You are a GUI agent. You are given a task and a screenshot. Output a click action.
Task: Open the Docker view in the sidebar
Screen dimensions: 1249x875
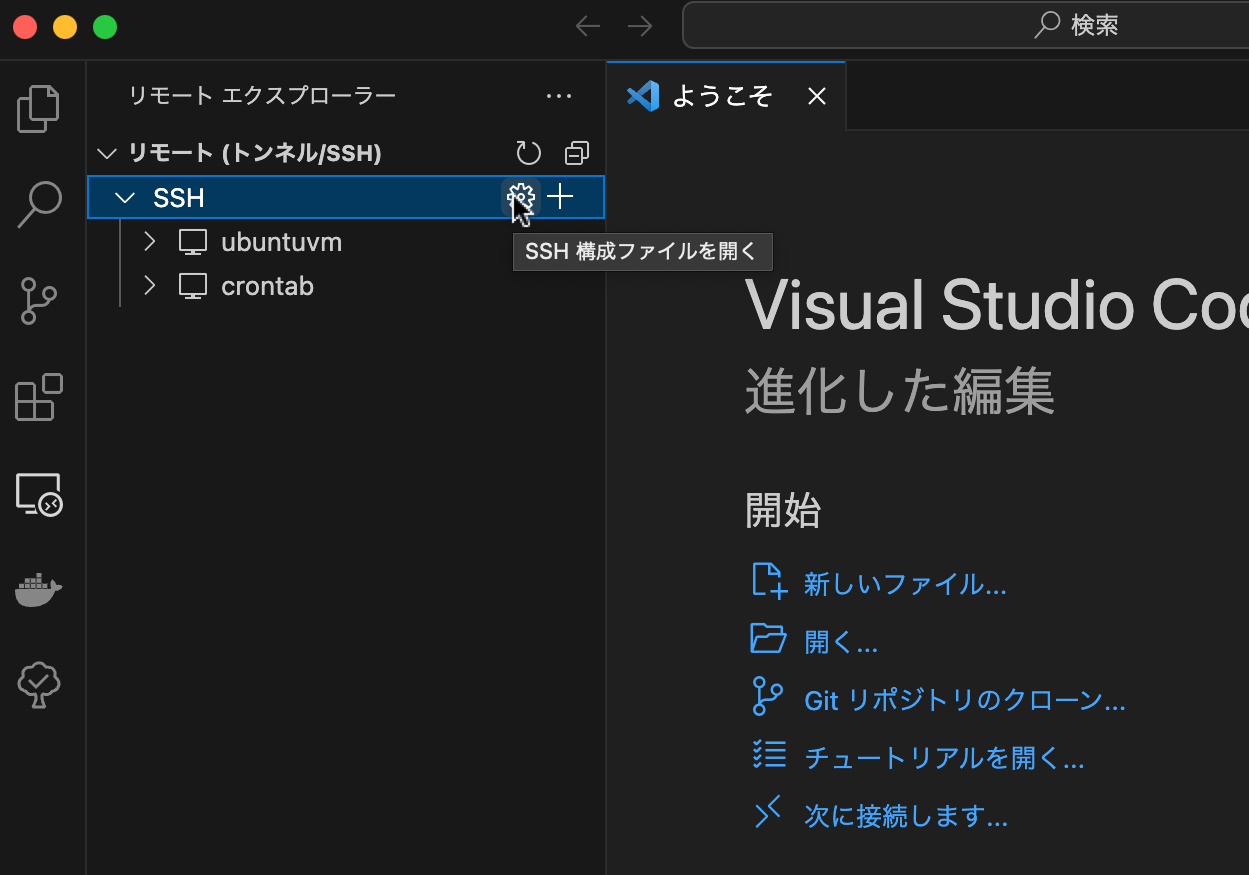click(38, 590)
